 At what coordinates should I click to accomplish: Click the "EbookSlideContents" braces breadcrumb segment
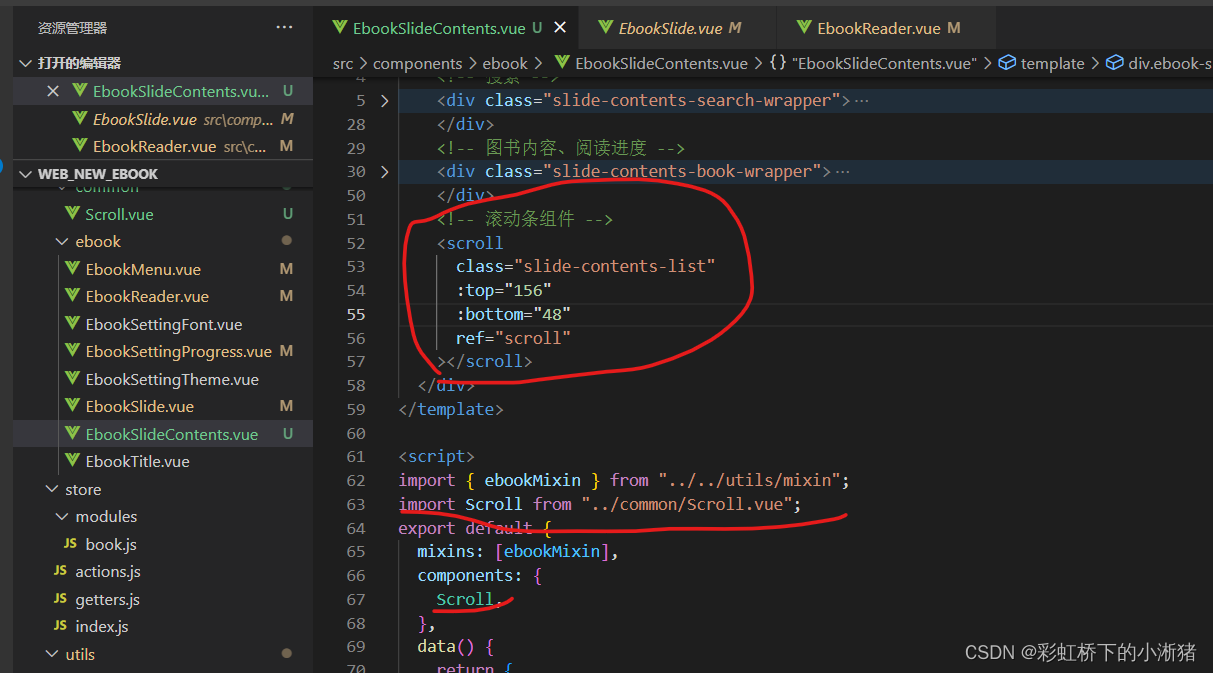(873, 63)
